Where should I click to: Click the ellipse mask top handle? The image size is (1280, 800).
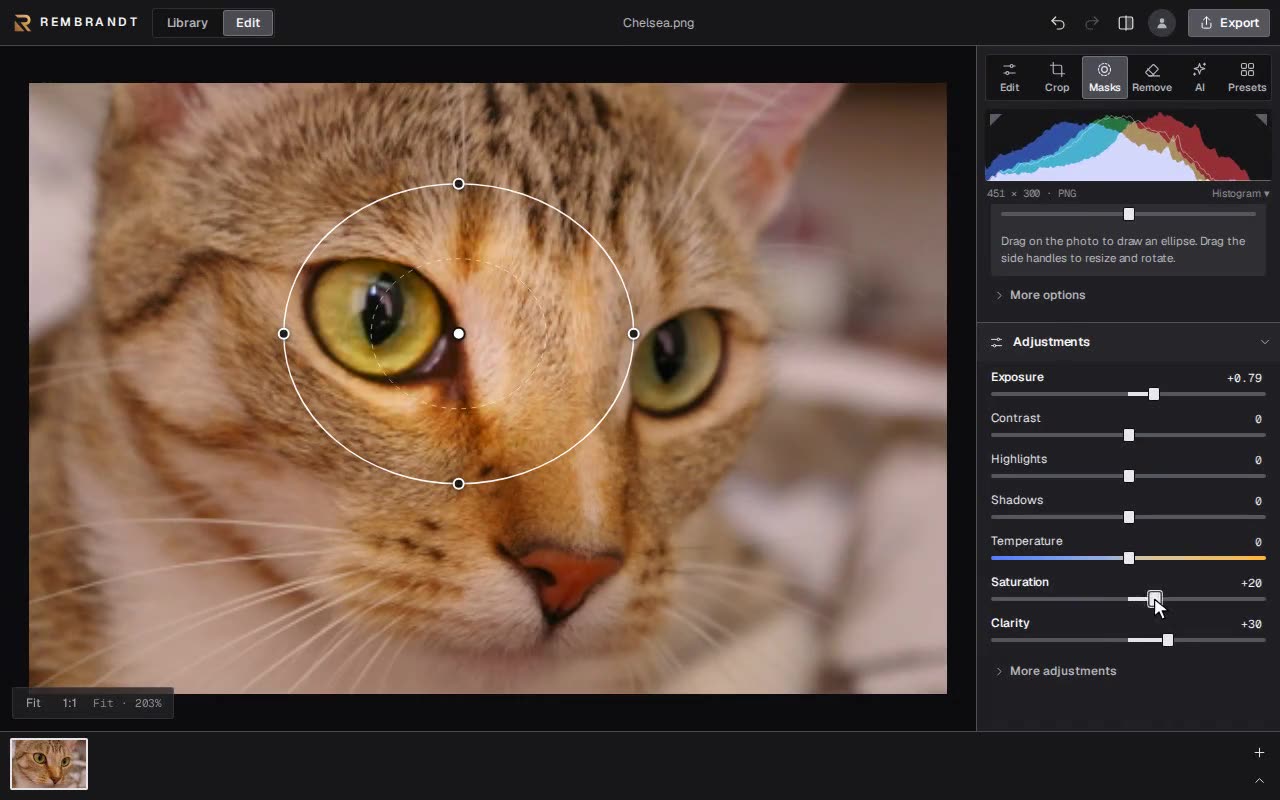point(459,184)
